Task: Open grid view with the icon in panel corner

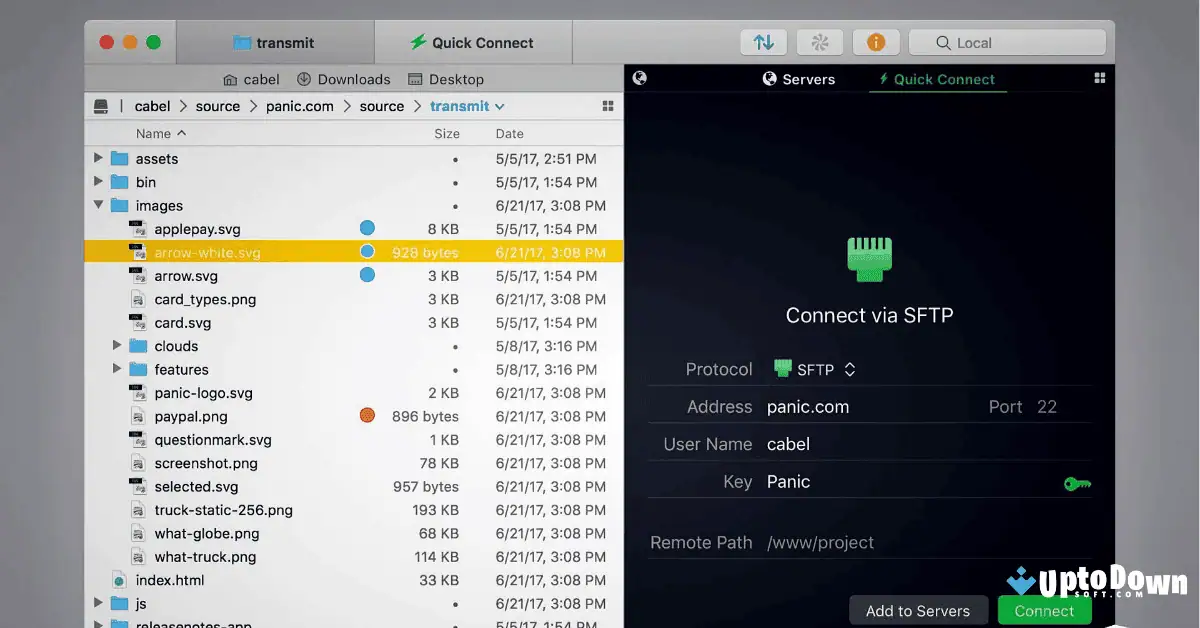Action: pos(1099,77)
